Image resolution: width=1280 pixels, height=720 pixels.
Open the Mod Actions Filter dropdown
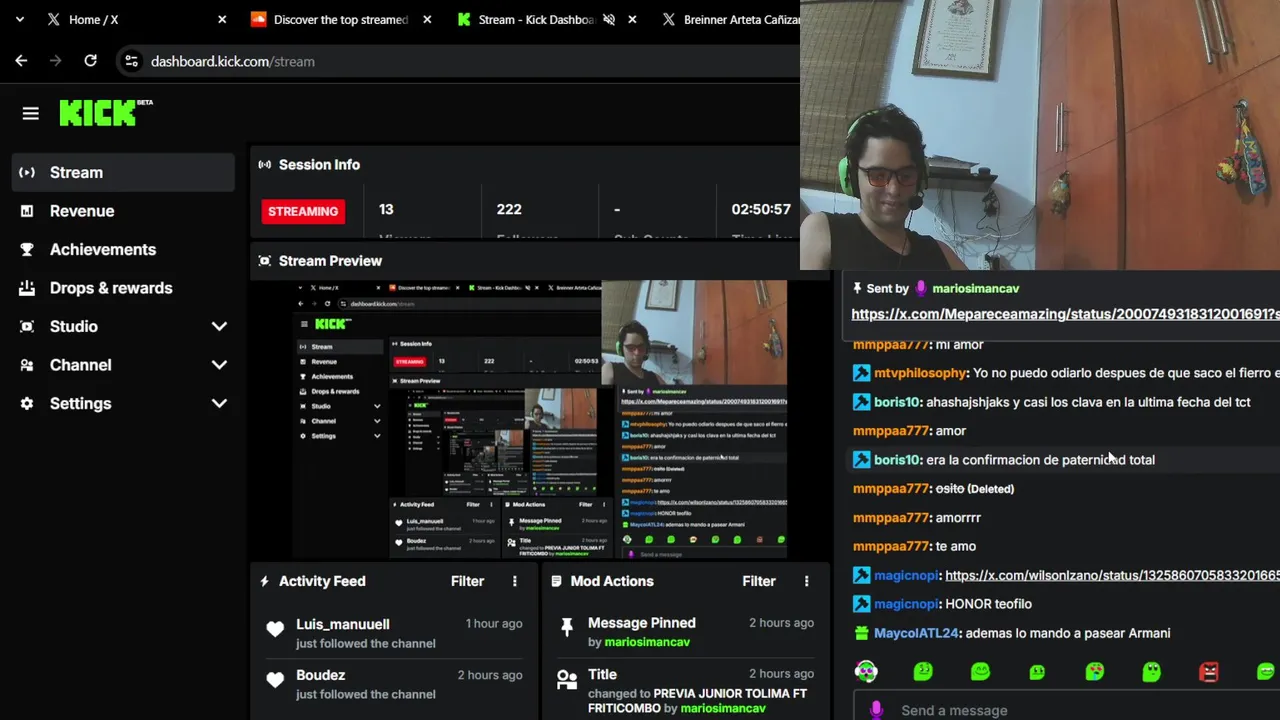tap(759, 581)
